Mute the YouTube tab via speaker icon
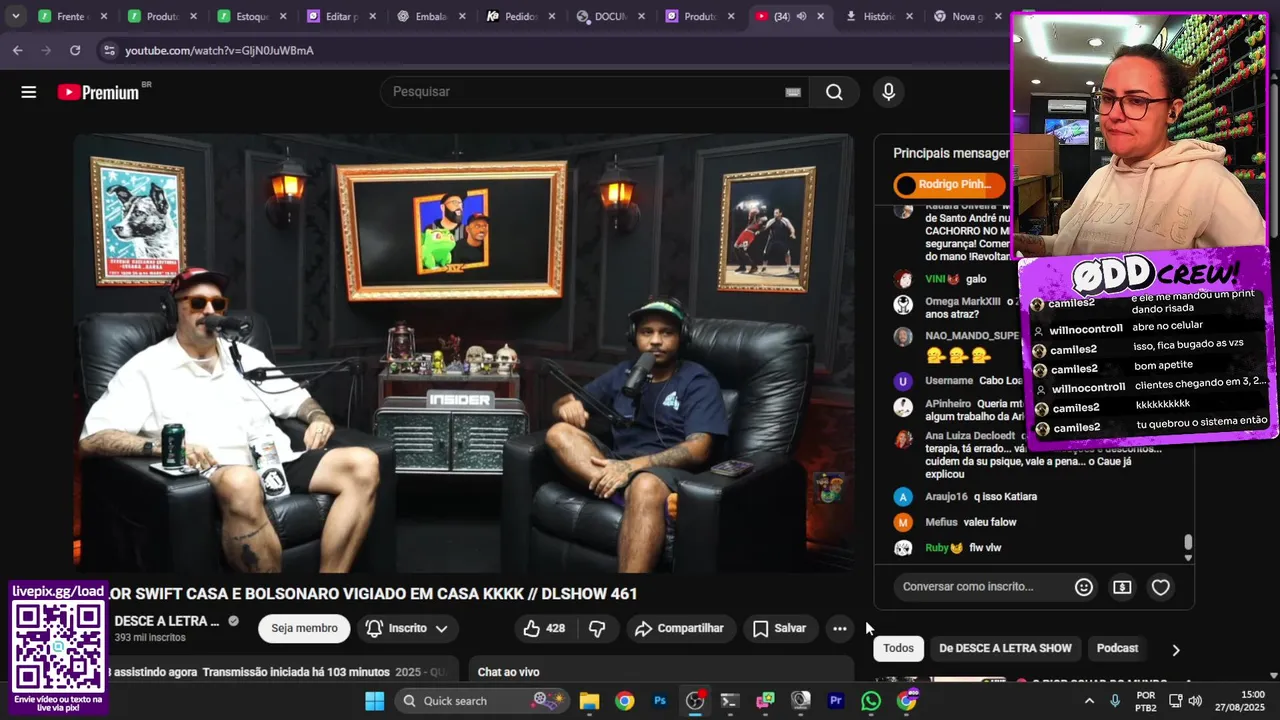 (801, 16)
